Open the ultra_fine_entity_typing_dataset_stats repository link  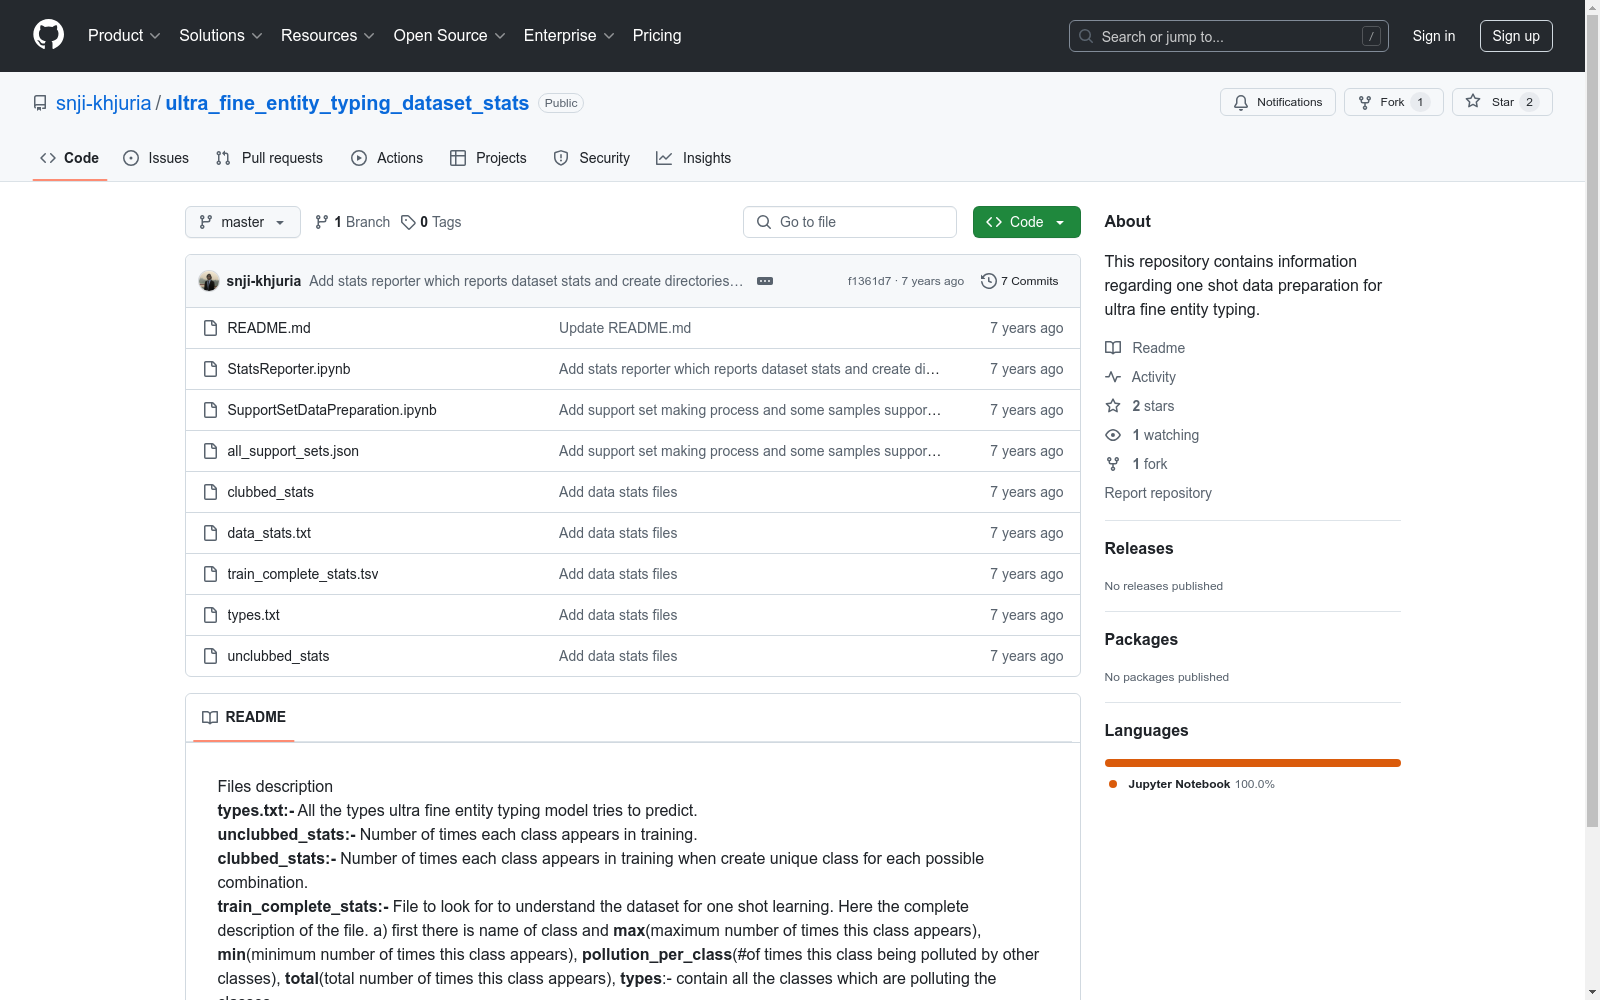pos(347,103)
